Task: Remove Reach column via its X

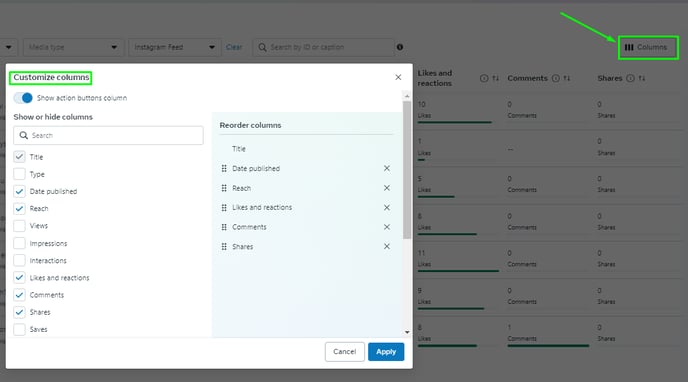Action: [387, 188]
